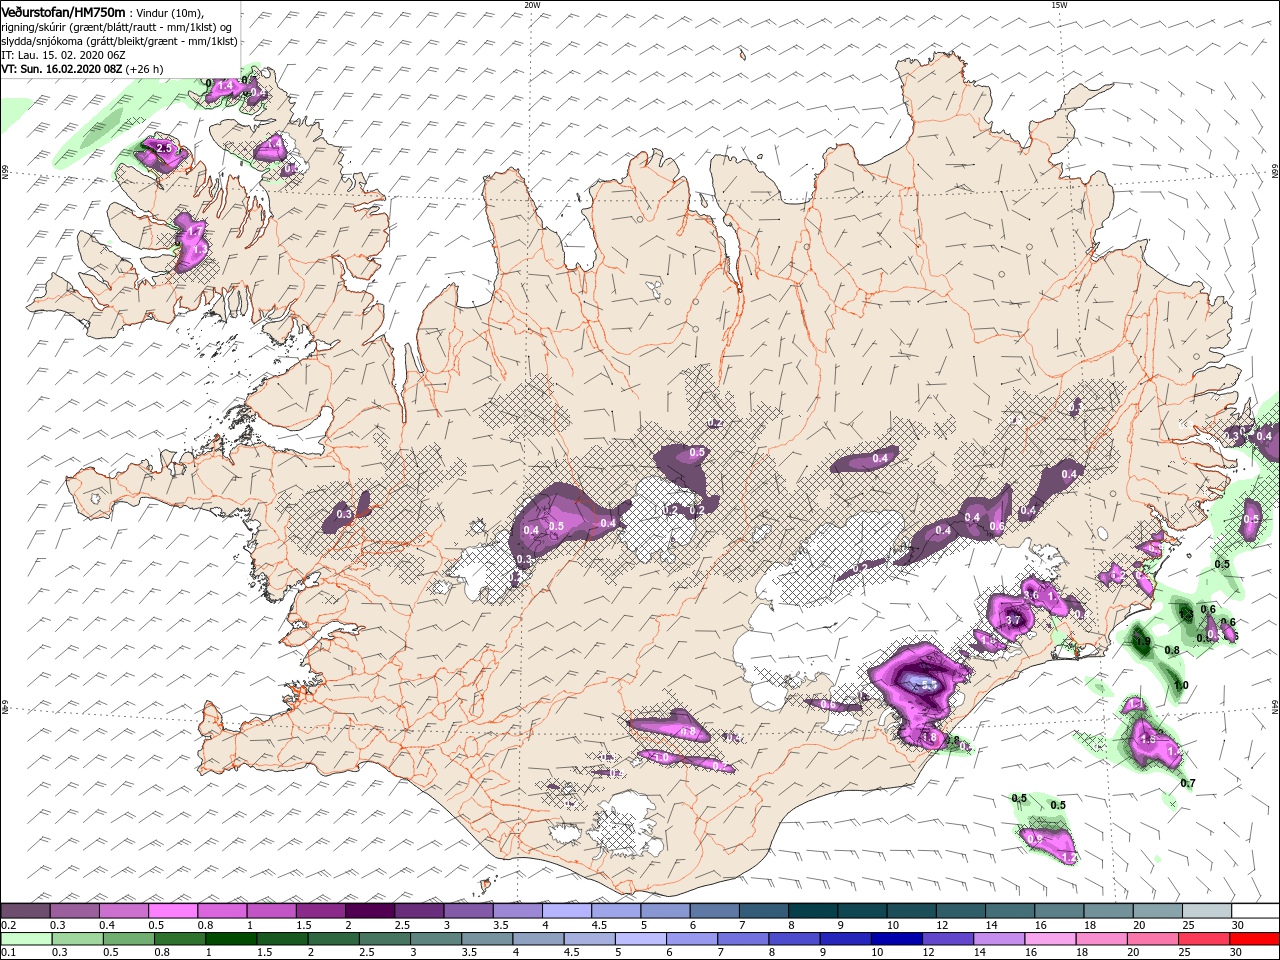1280x960 pixels.
Task: Pick the medium green 0.5 swatch, lower legend row
Action: click(128, 939)
